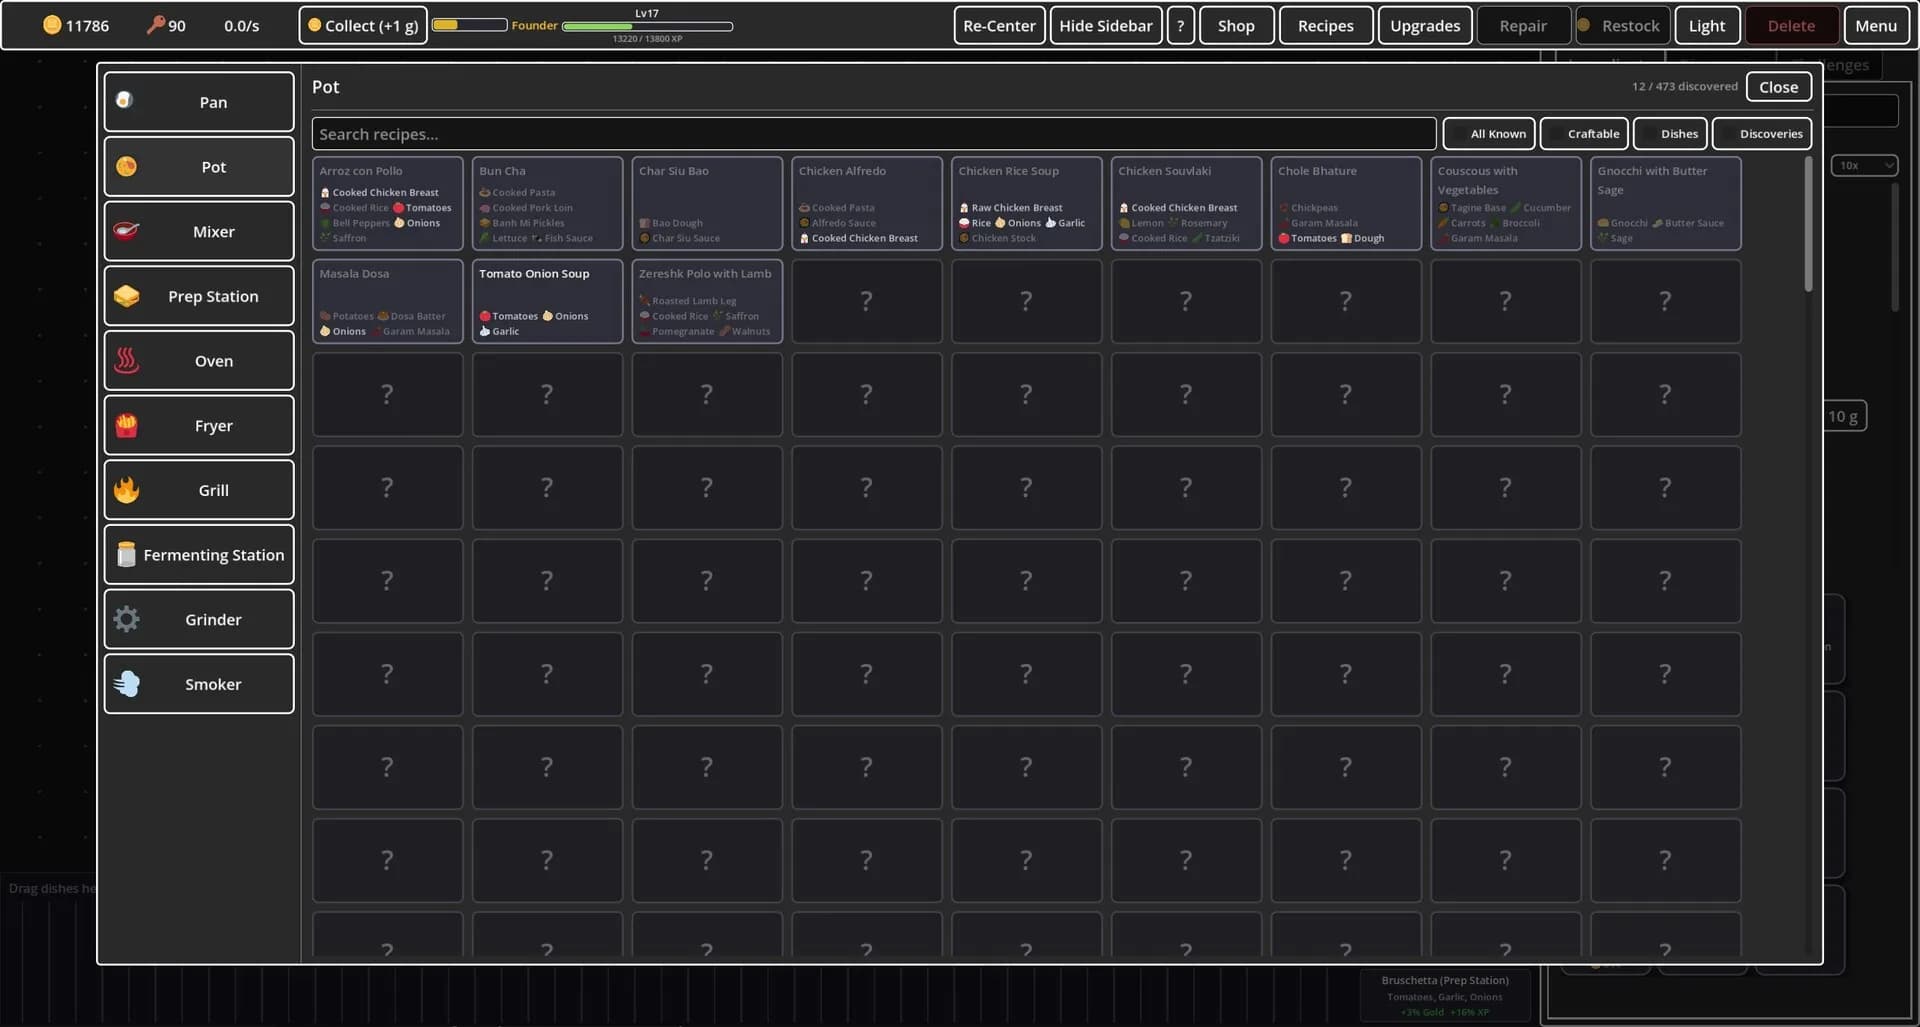Screen dimensions: 1920x1027
Task: Click the Fermenting Station jar icon
Action: click(x=126, y=555)
